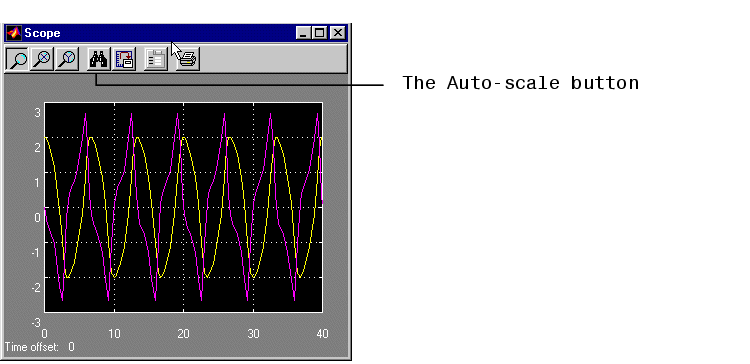Close the Scope window
Screen dimensions: 750x364
click(338, 33)
